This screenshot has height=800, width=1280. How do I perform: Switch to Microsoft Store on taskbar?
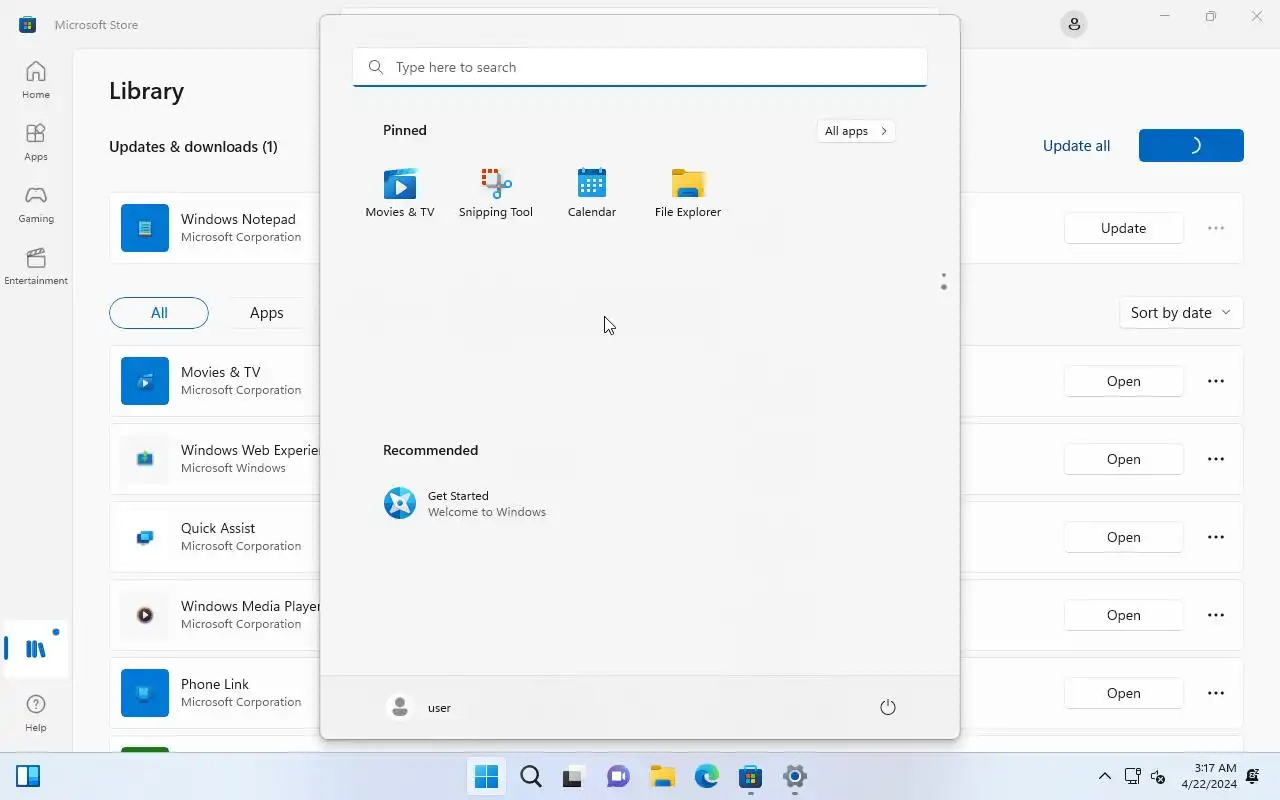click(751, 776)
